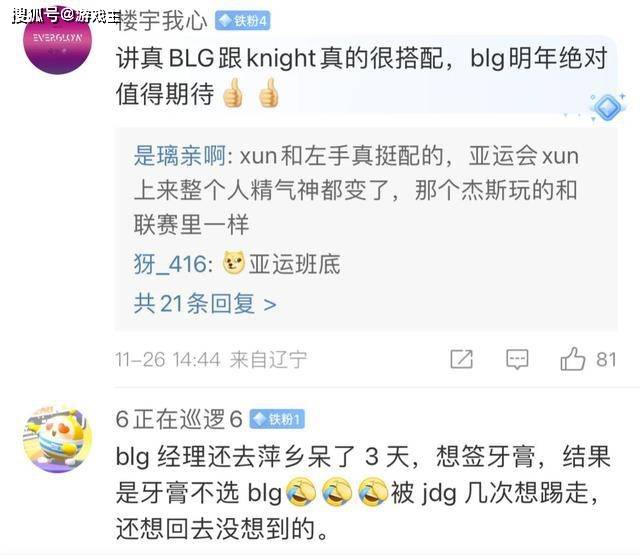Viewport: 640px width, 555px height.
Task: Click username 楼宇我心
Action: [x=162, y=21]
